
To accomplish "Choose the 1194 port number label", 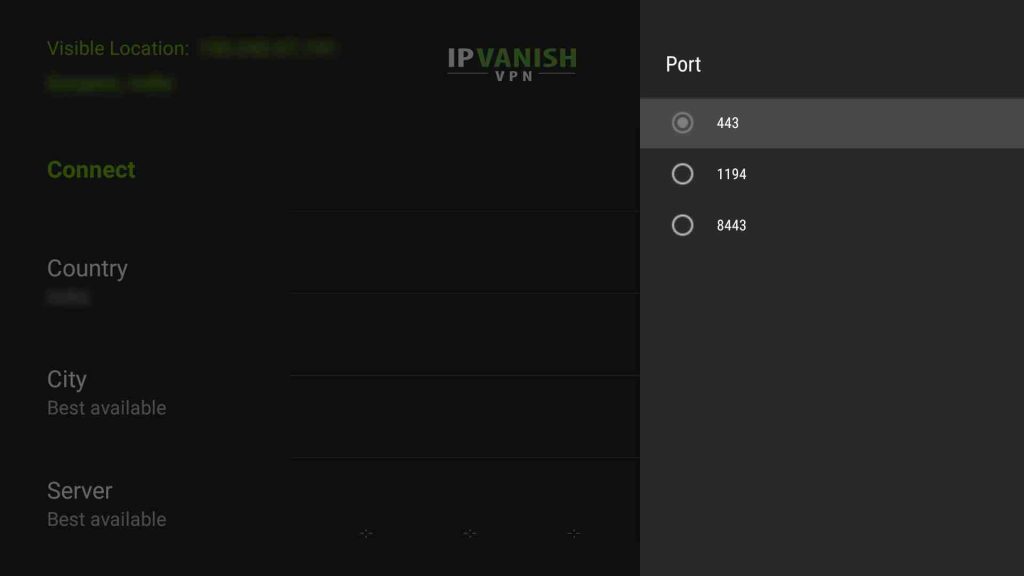I will 731,174.
